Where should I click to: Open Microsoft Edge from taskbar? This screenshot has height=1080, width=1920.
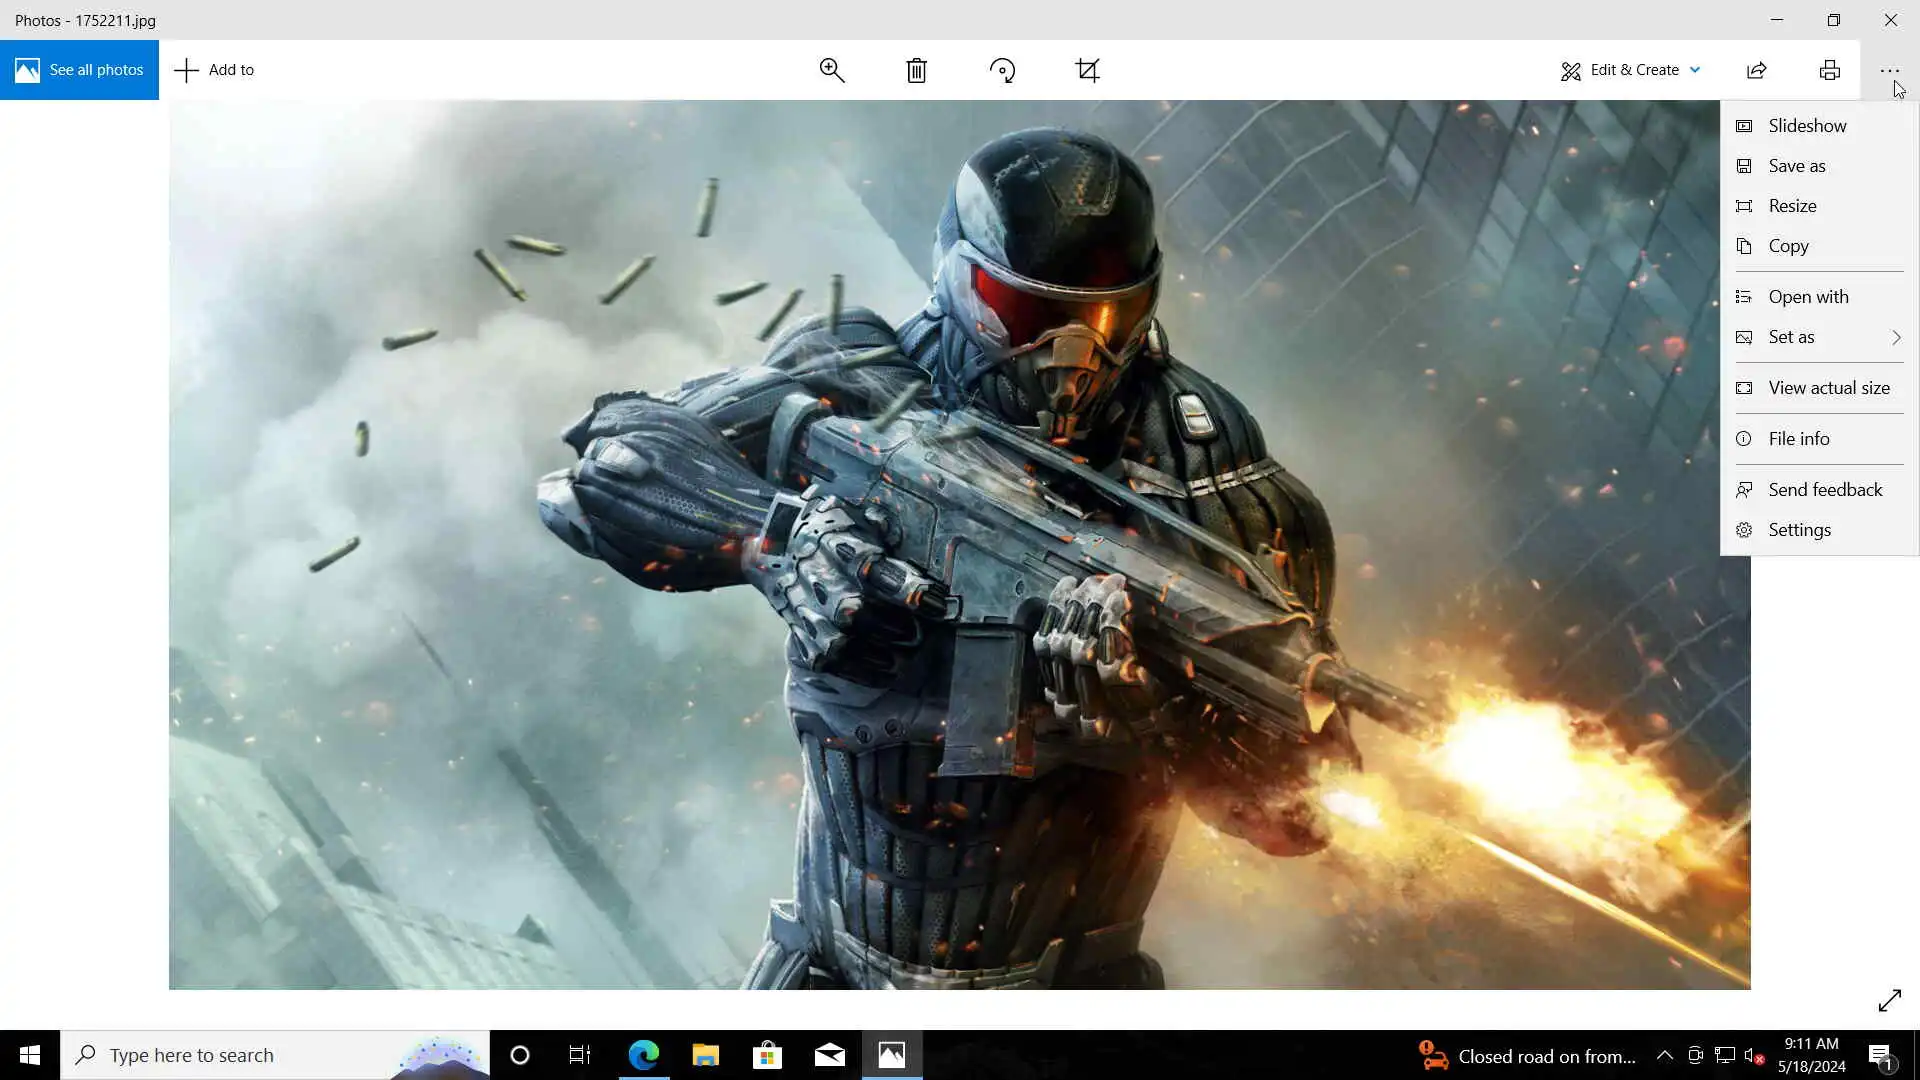click(644, 1055)
